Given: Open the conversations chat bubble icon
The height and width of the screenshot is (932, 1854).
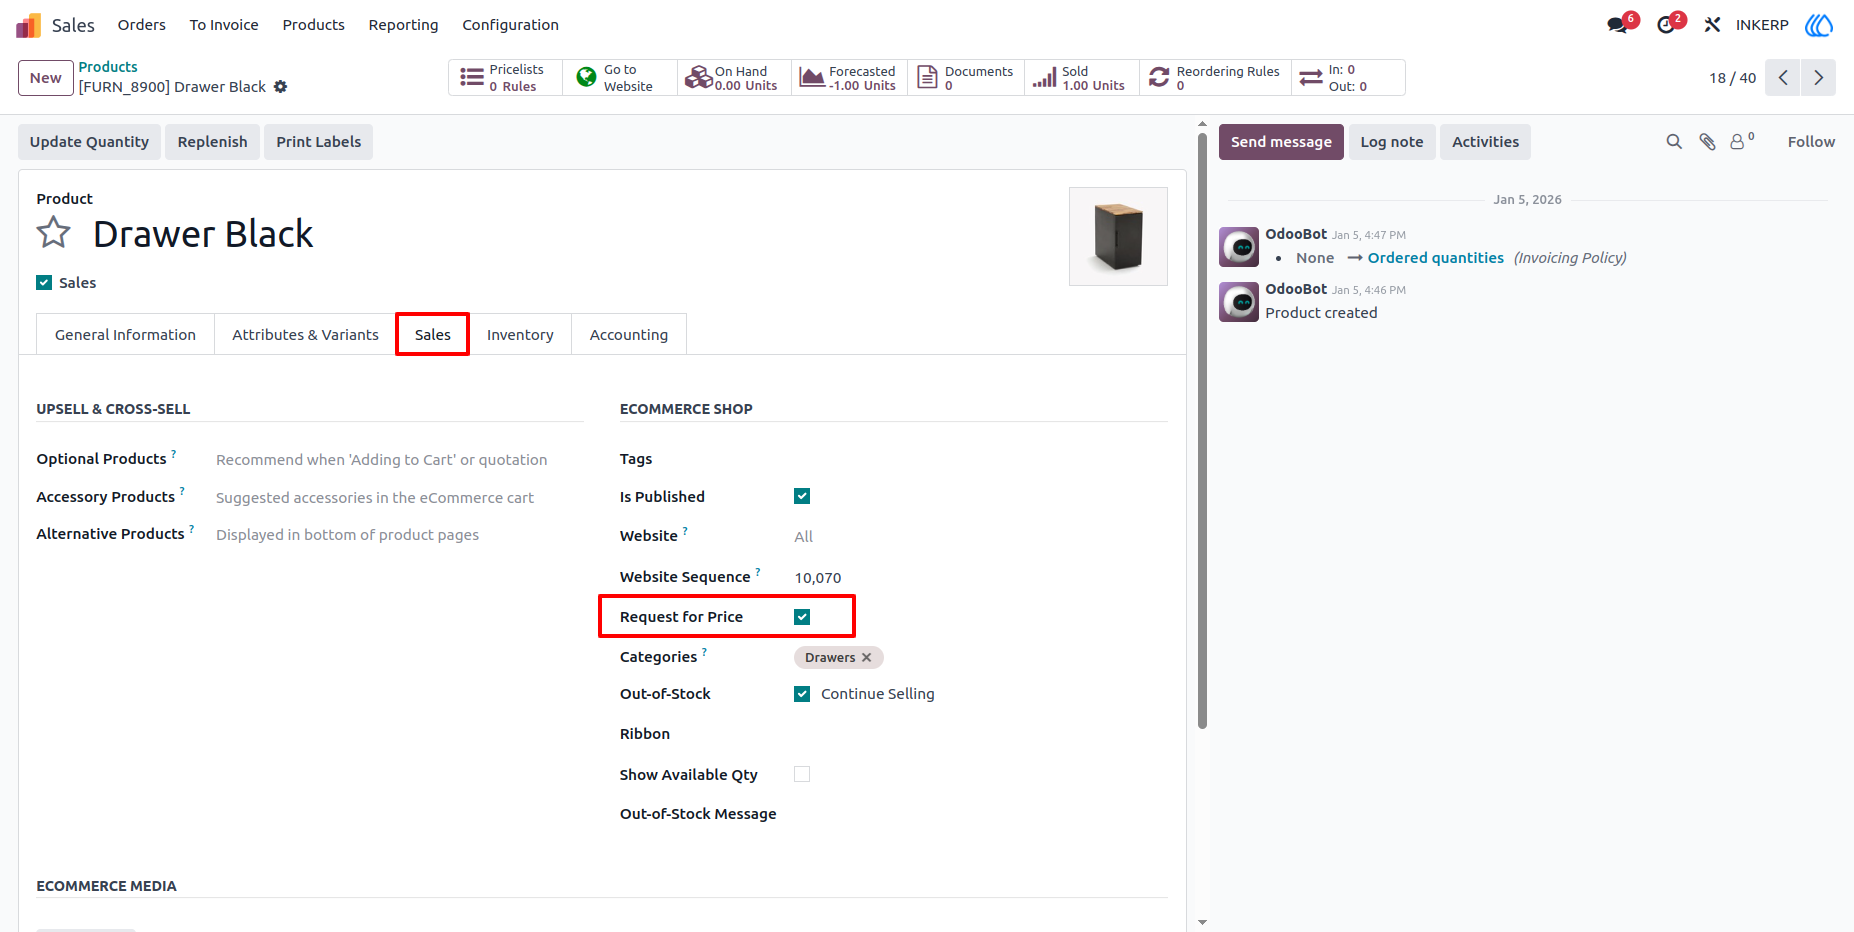Looking at the screenshot, I should (x=1617, y=25).
